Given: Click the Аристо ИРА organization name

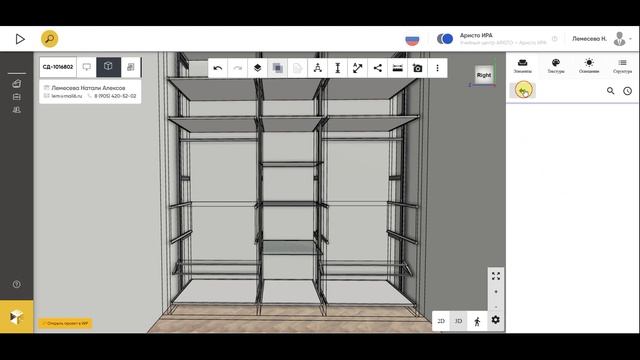Looking at the screenshot, I should tap(476, 36).
